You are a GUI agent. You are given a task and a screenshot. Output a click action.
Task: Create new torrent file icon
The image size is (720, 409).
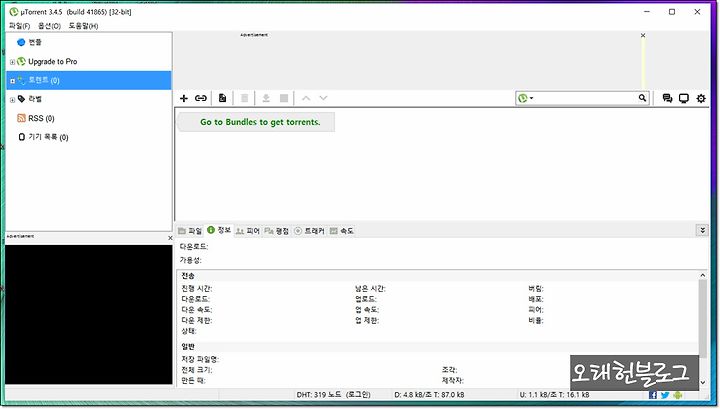[x=223, y=98]
